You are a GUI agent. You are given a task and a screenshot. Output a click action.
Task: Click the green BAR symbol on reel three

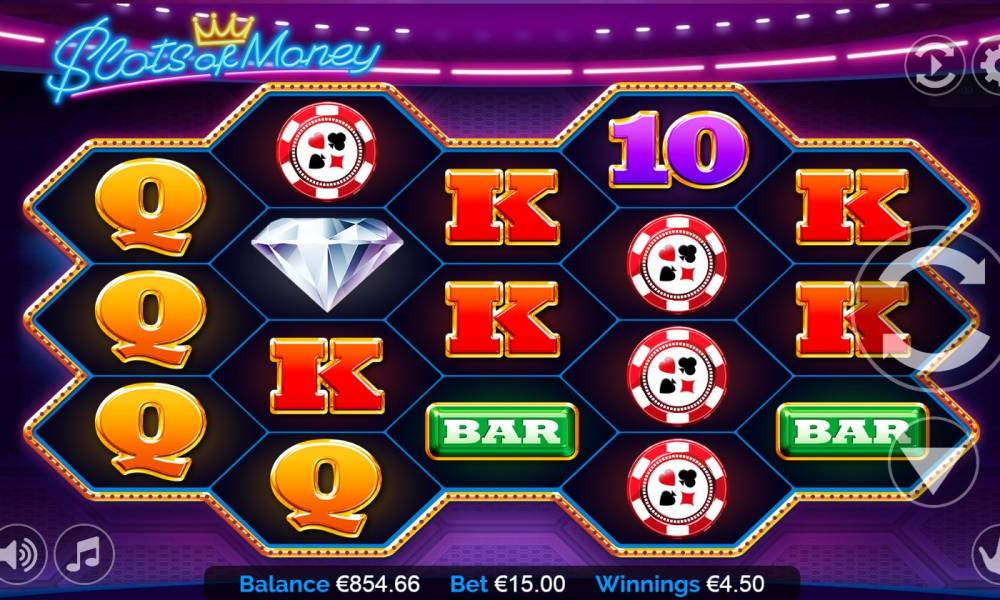[x=501, y=431]
